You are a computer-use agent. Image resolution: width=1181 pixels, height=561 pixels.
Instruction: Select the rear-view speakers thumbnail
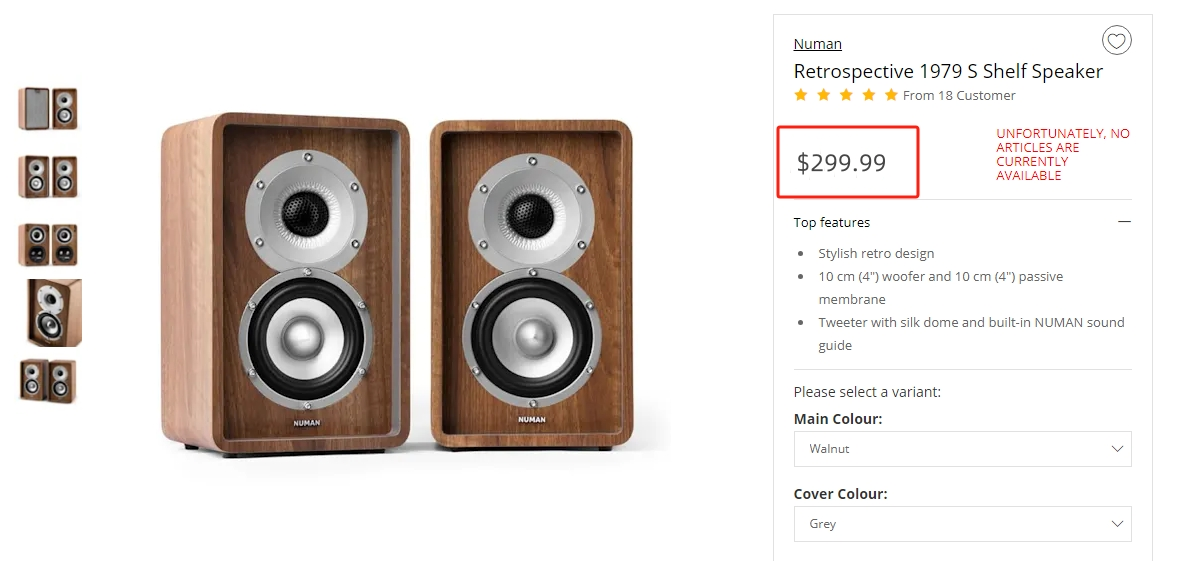click(48, 245)
